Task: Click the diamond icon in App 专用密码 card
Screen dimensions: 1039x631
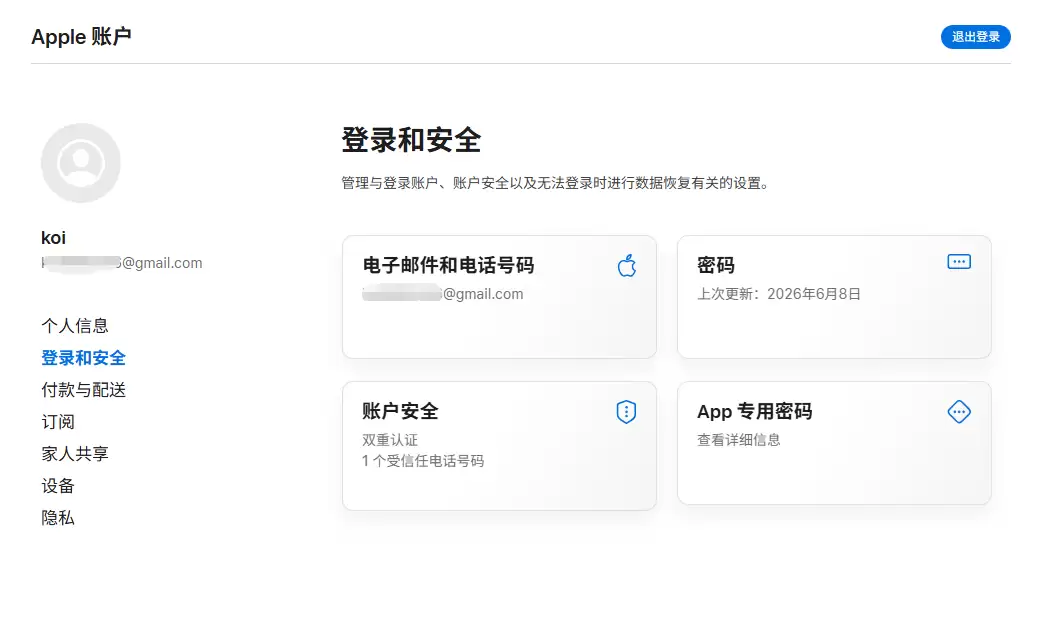Action: [959, 412]
